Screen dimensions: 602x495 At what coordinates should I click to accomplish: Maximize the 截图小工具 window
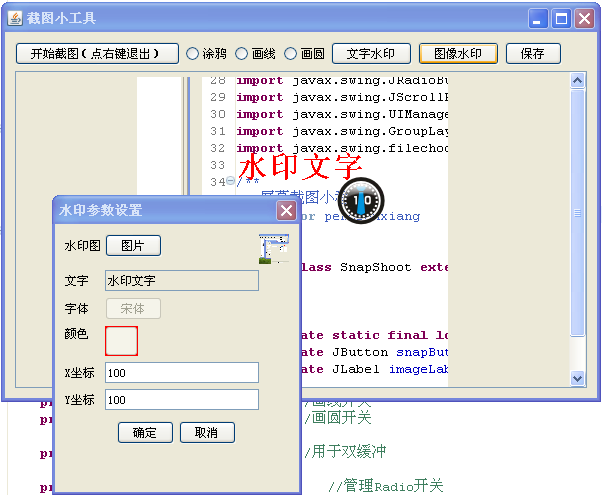[561, 18]
